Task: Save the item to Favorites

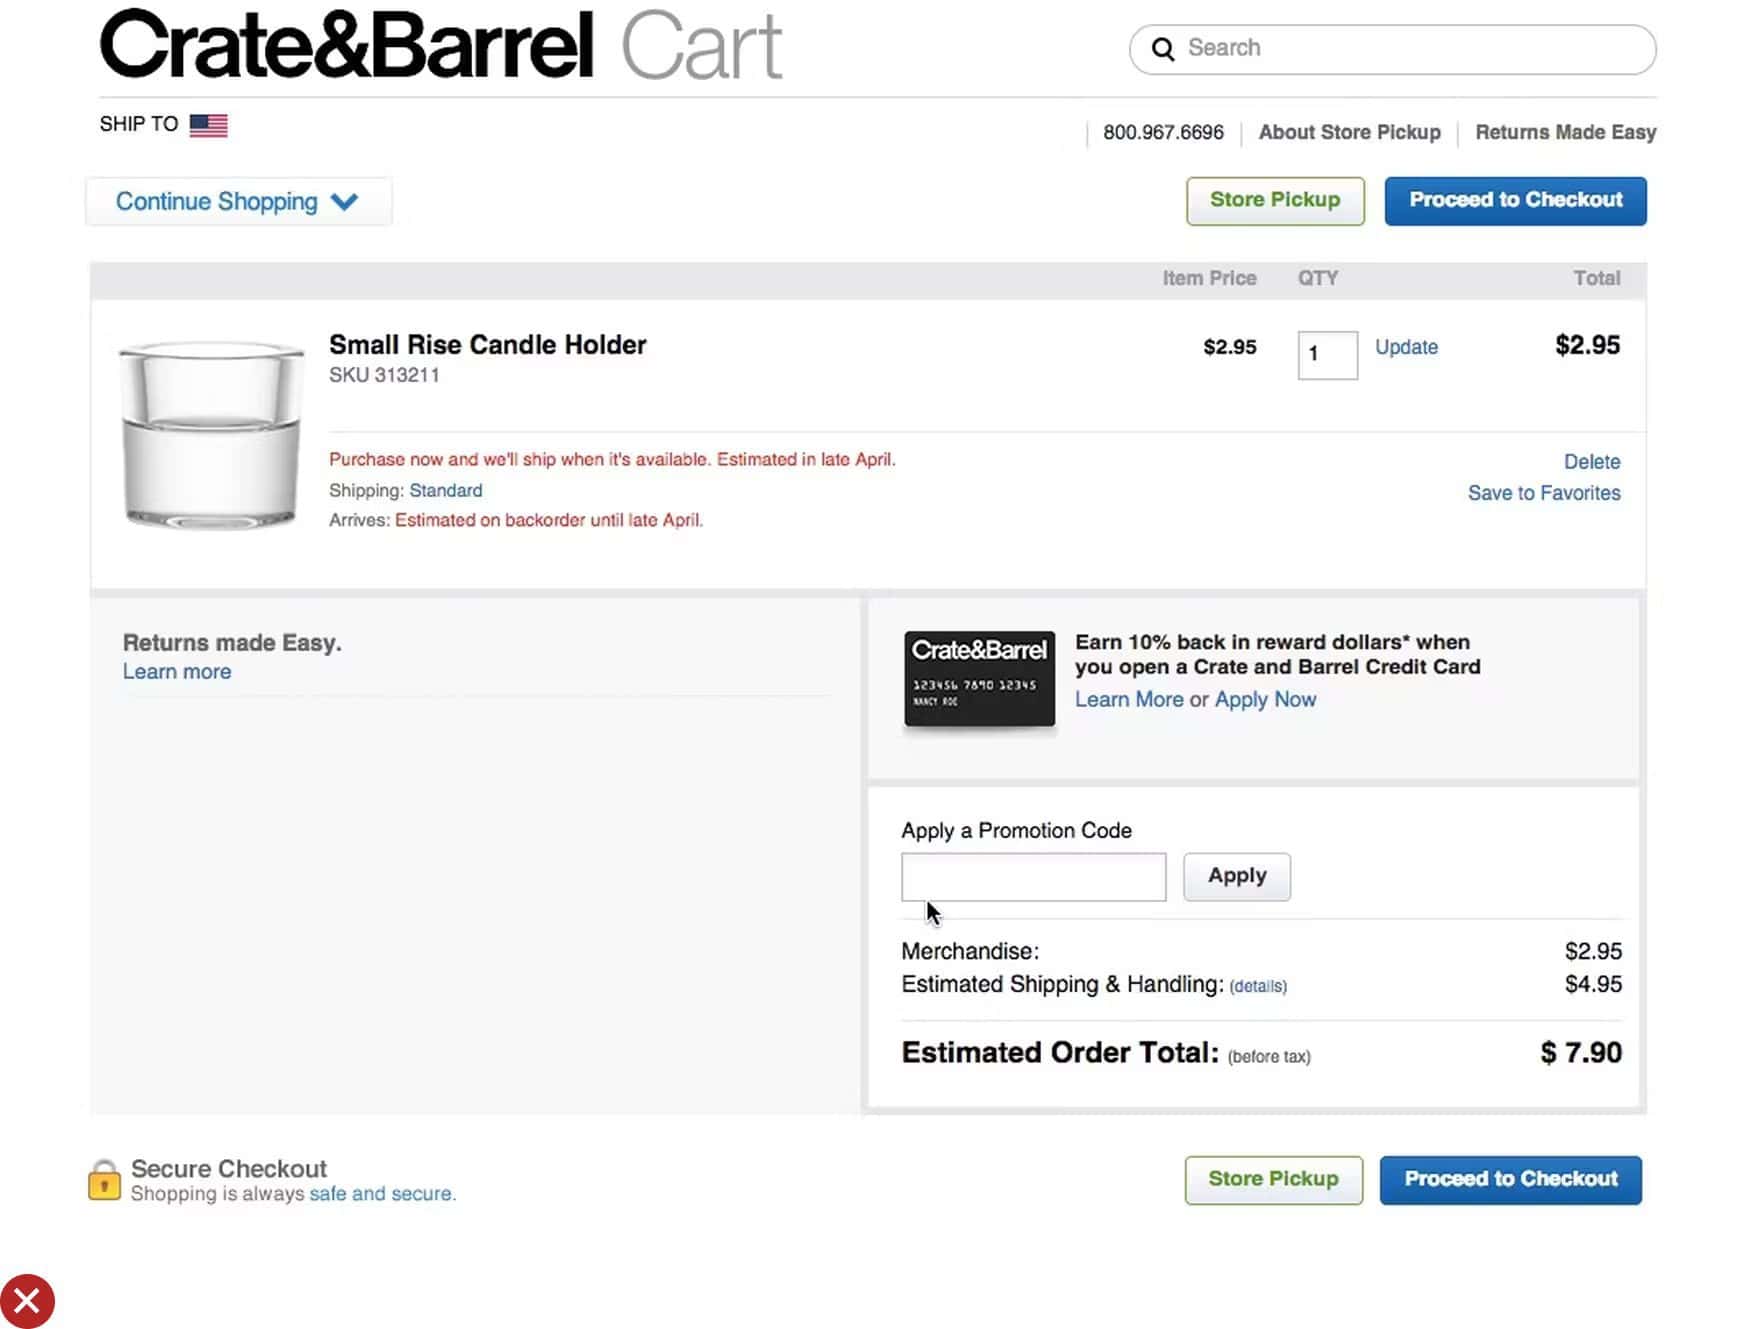Action: coord(1543,493)
